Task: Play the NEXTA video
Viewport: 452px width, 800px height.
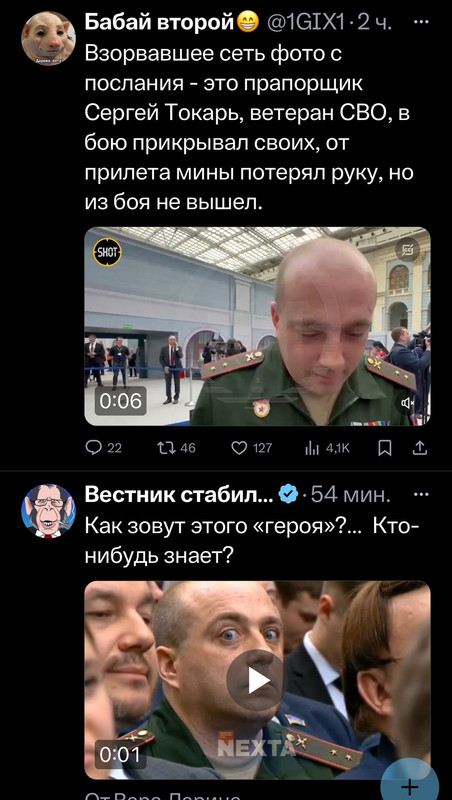Action: (x=257, y=680)
